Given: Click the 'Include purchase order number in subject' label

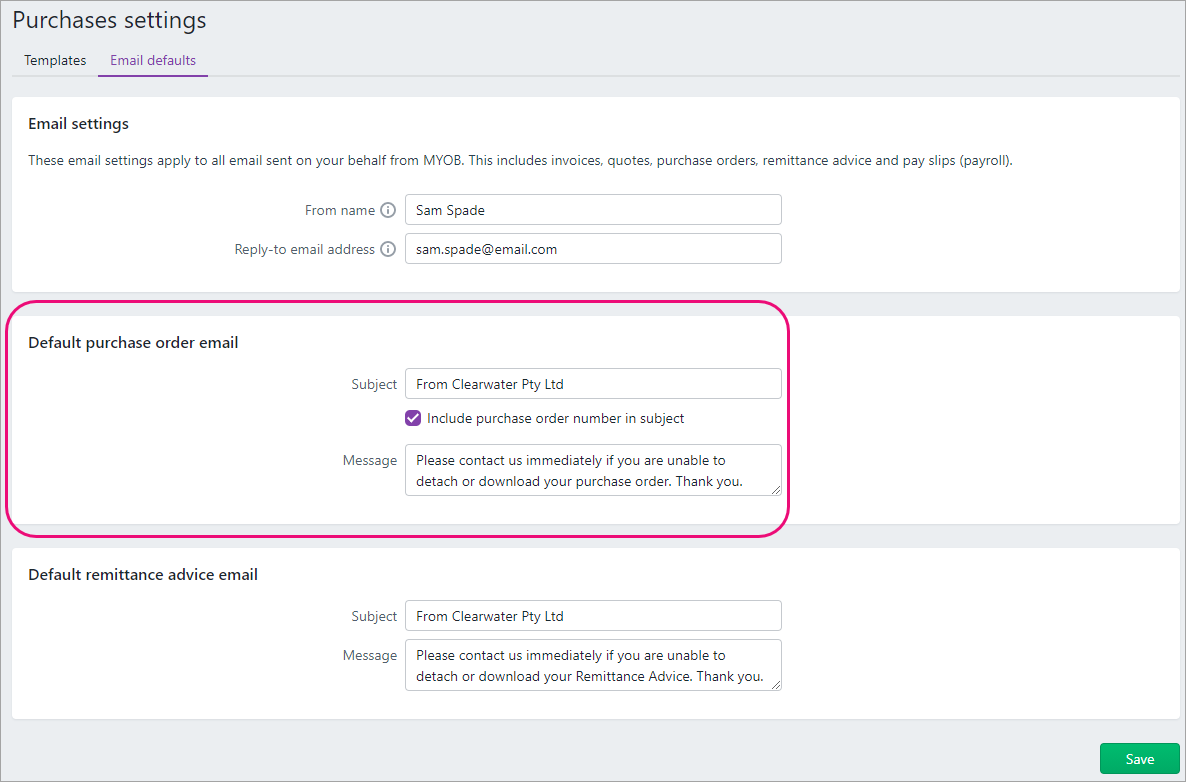Looking at the screenshot, I should pos(556,418).
